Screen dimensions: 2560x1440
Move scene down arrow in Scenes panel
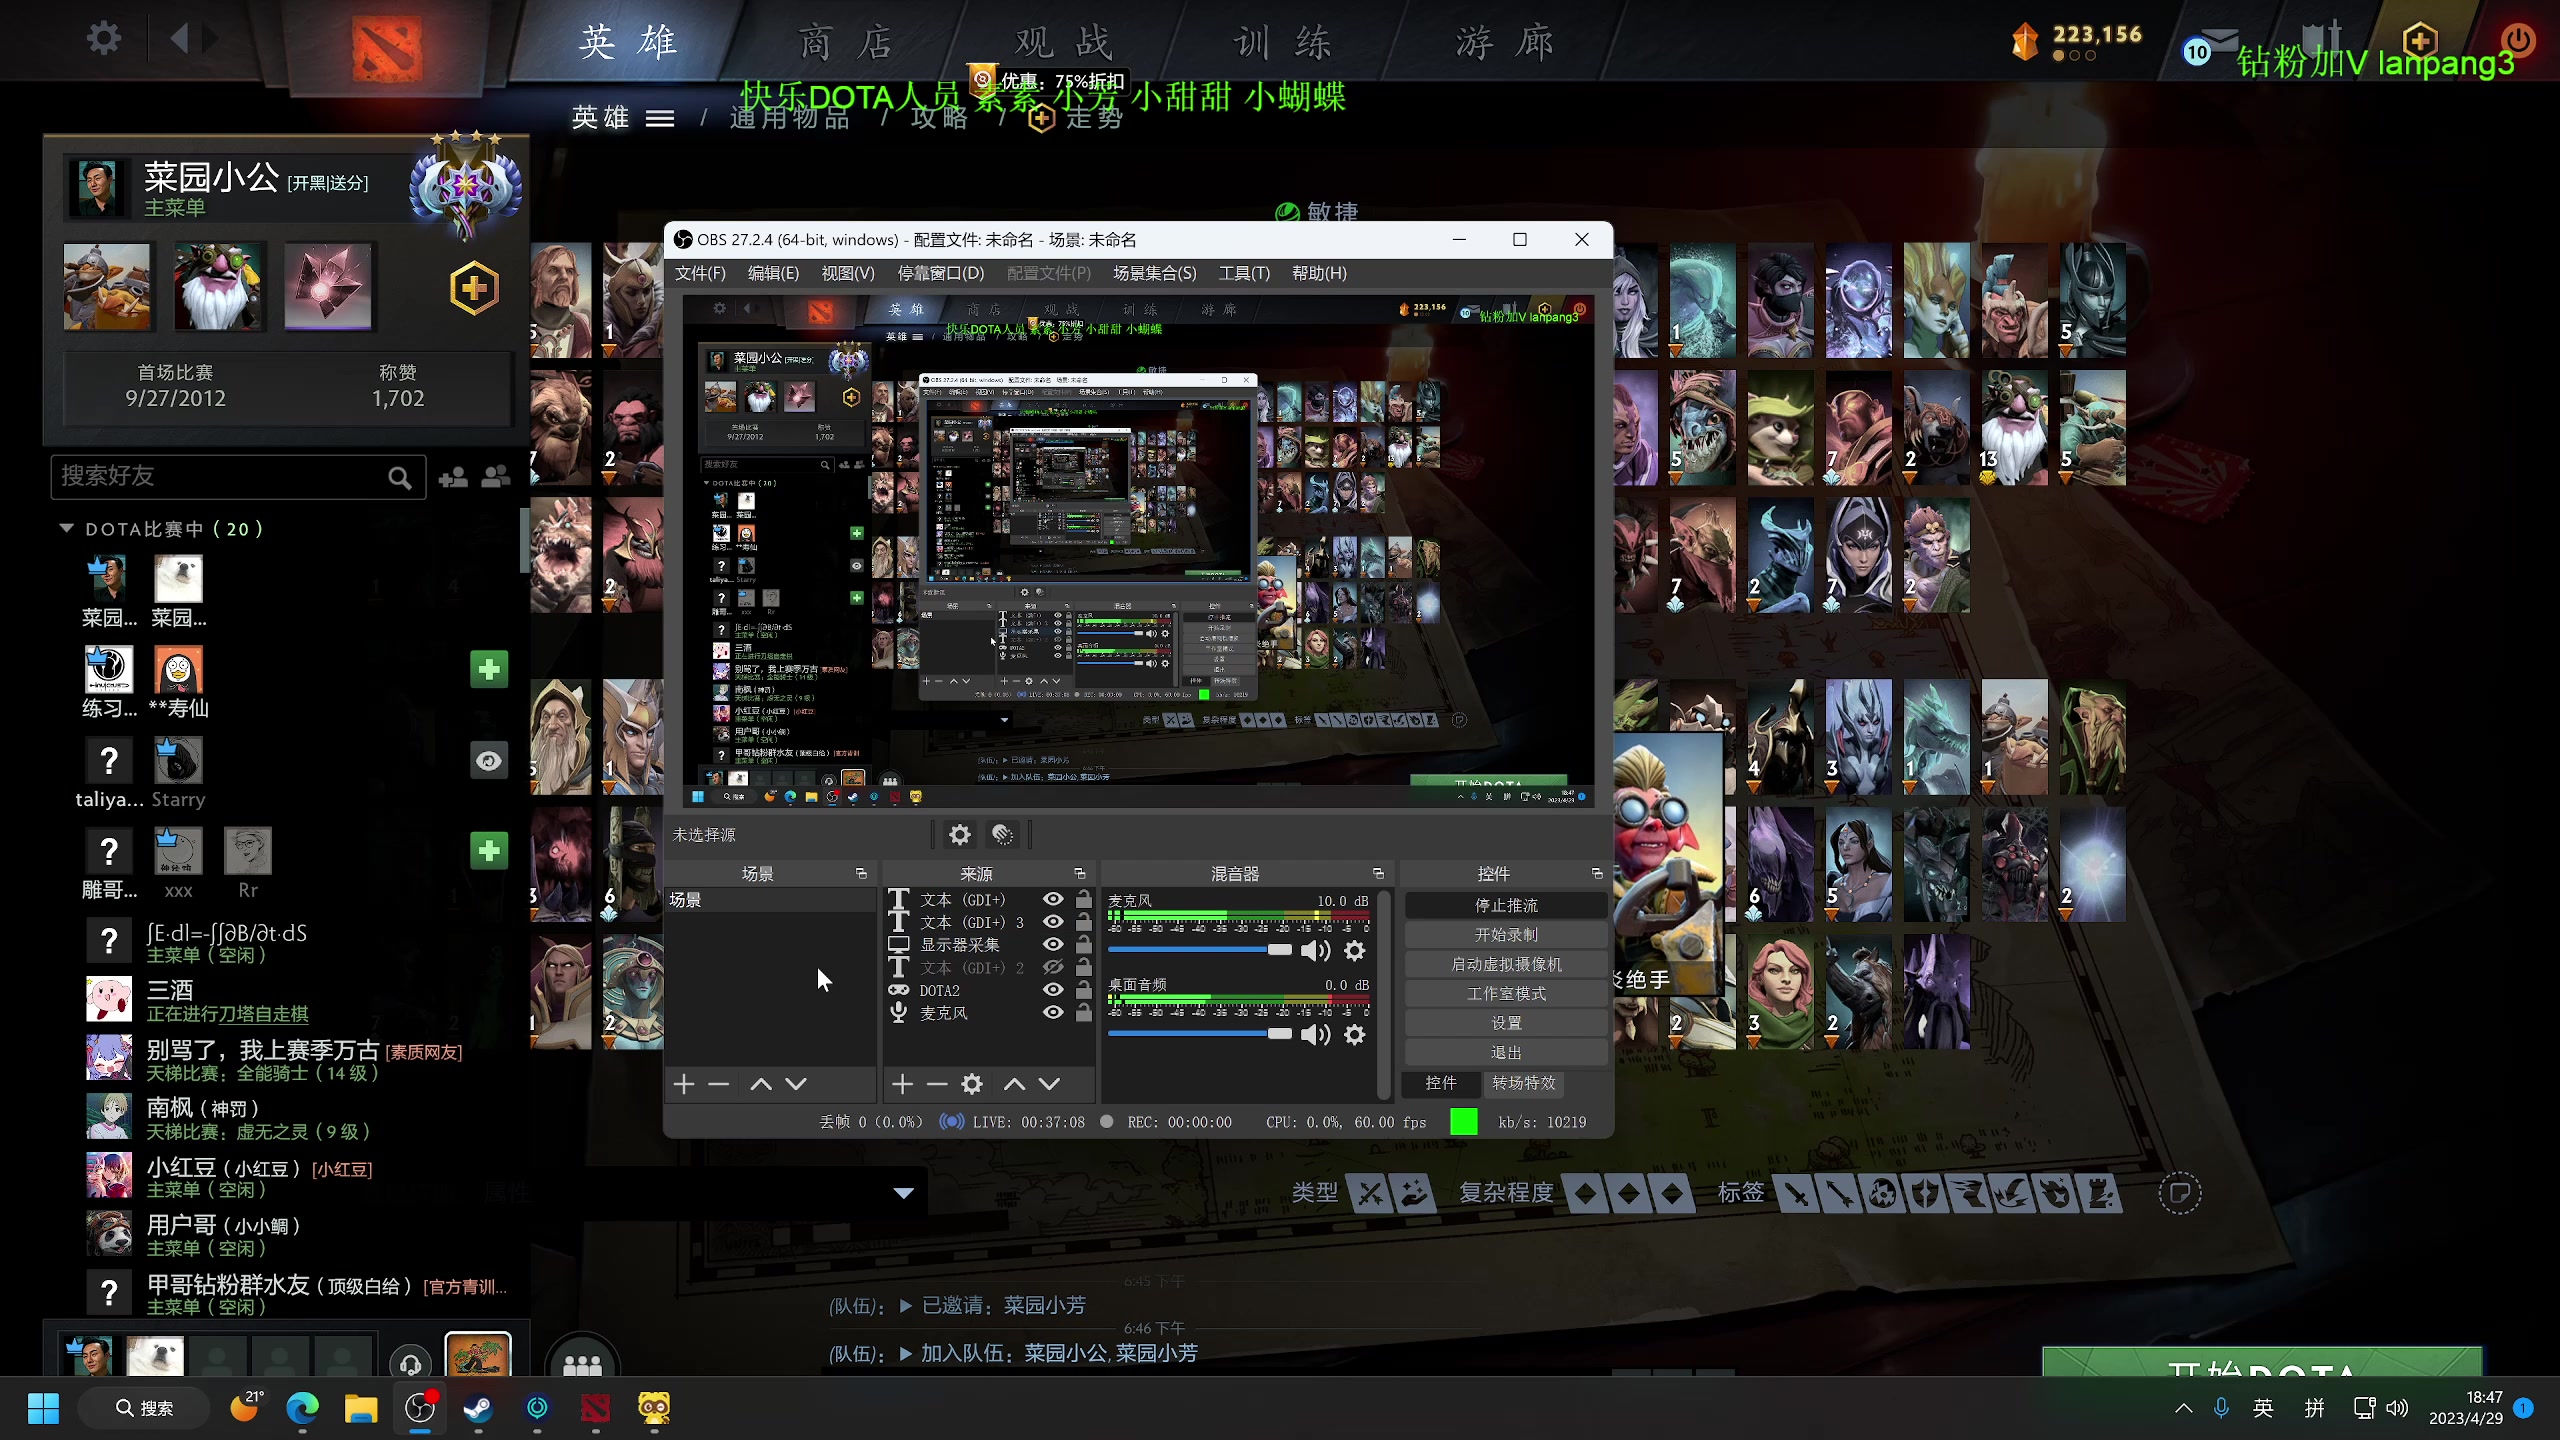pos(796,1084)
